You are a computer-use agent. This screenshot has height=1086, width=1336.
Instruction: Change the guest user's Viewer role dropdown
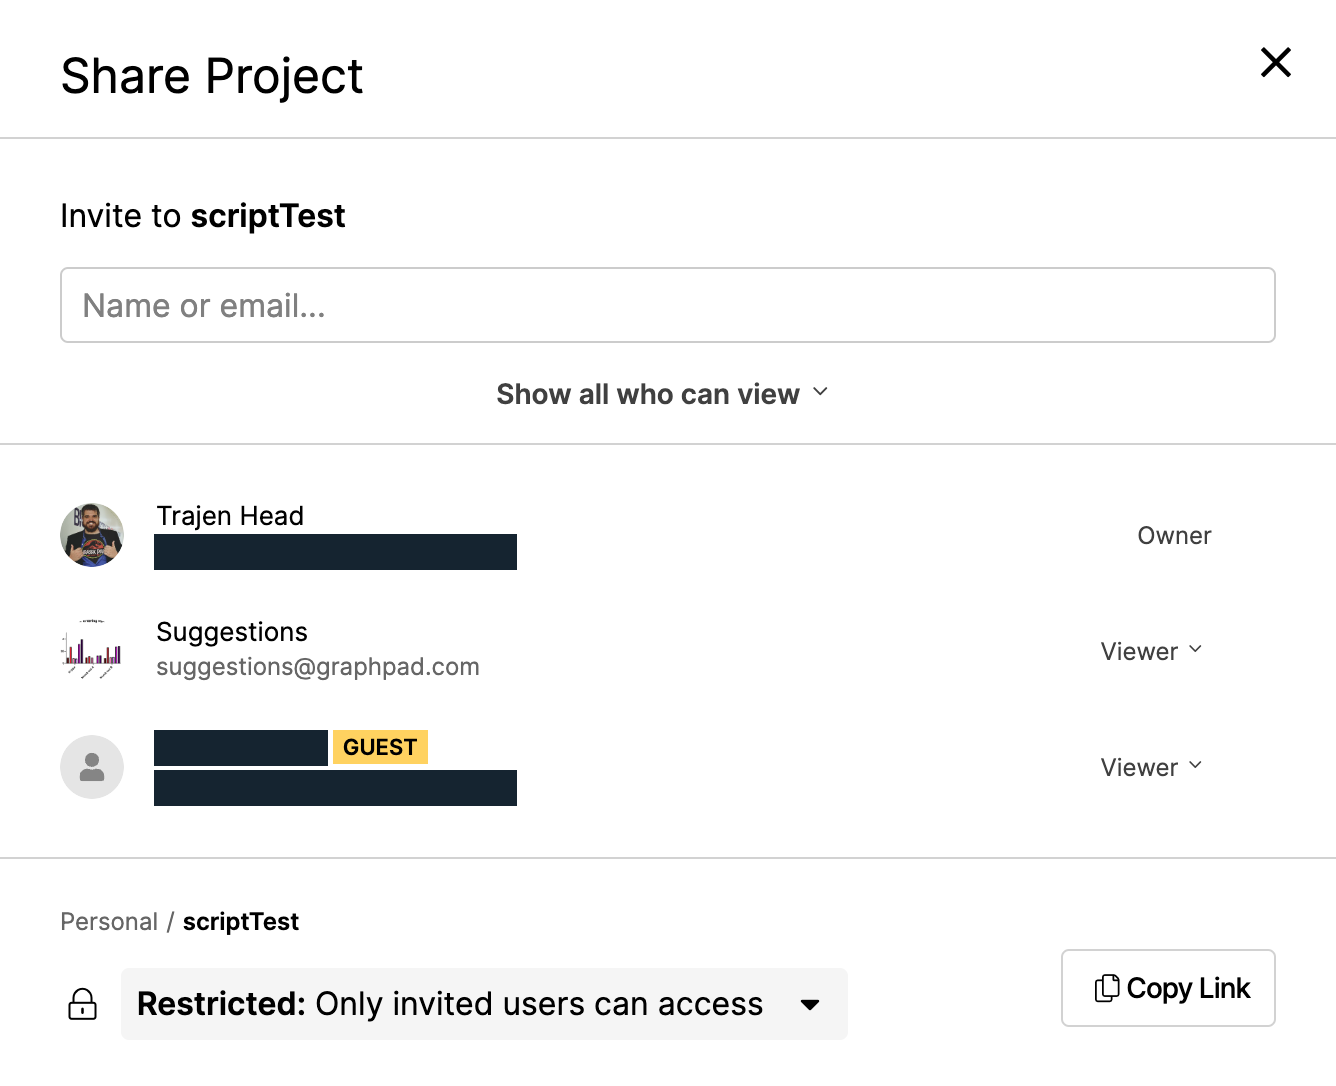tap(1150, 768)
